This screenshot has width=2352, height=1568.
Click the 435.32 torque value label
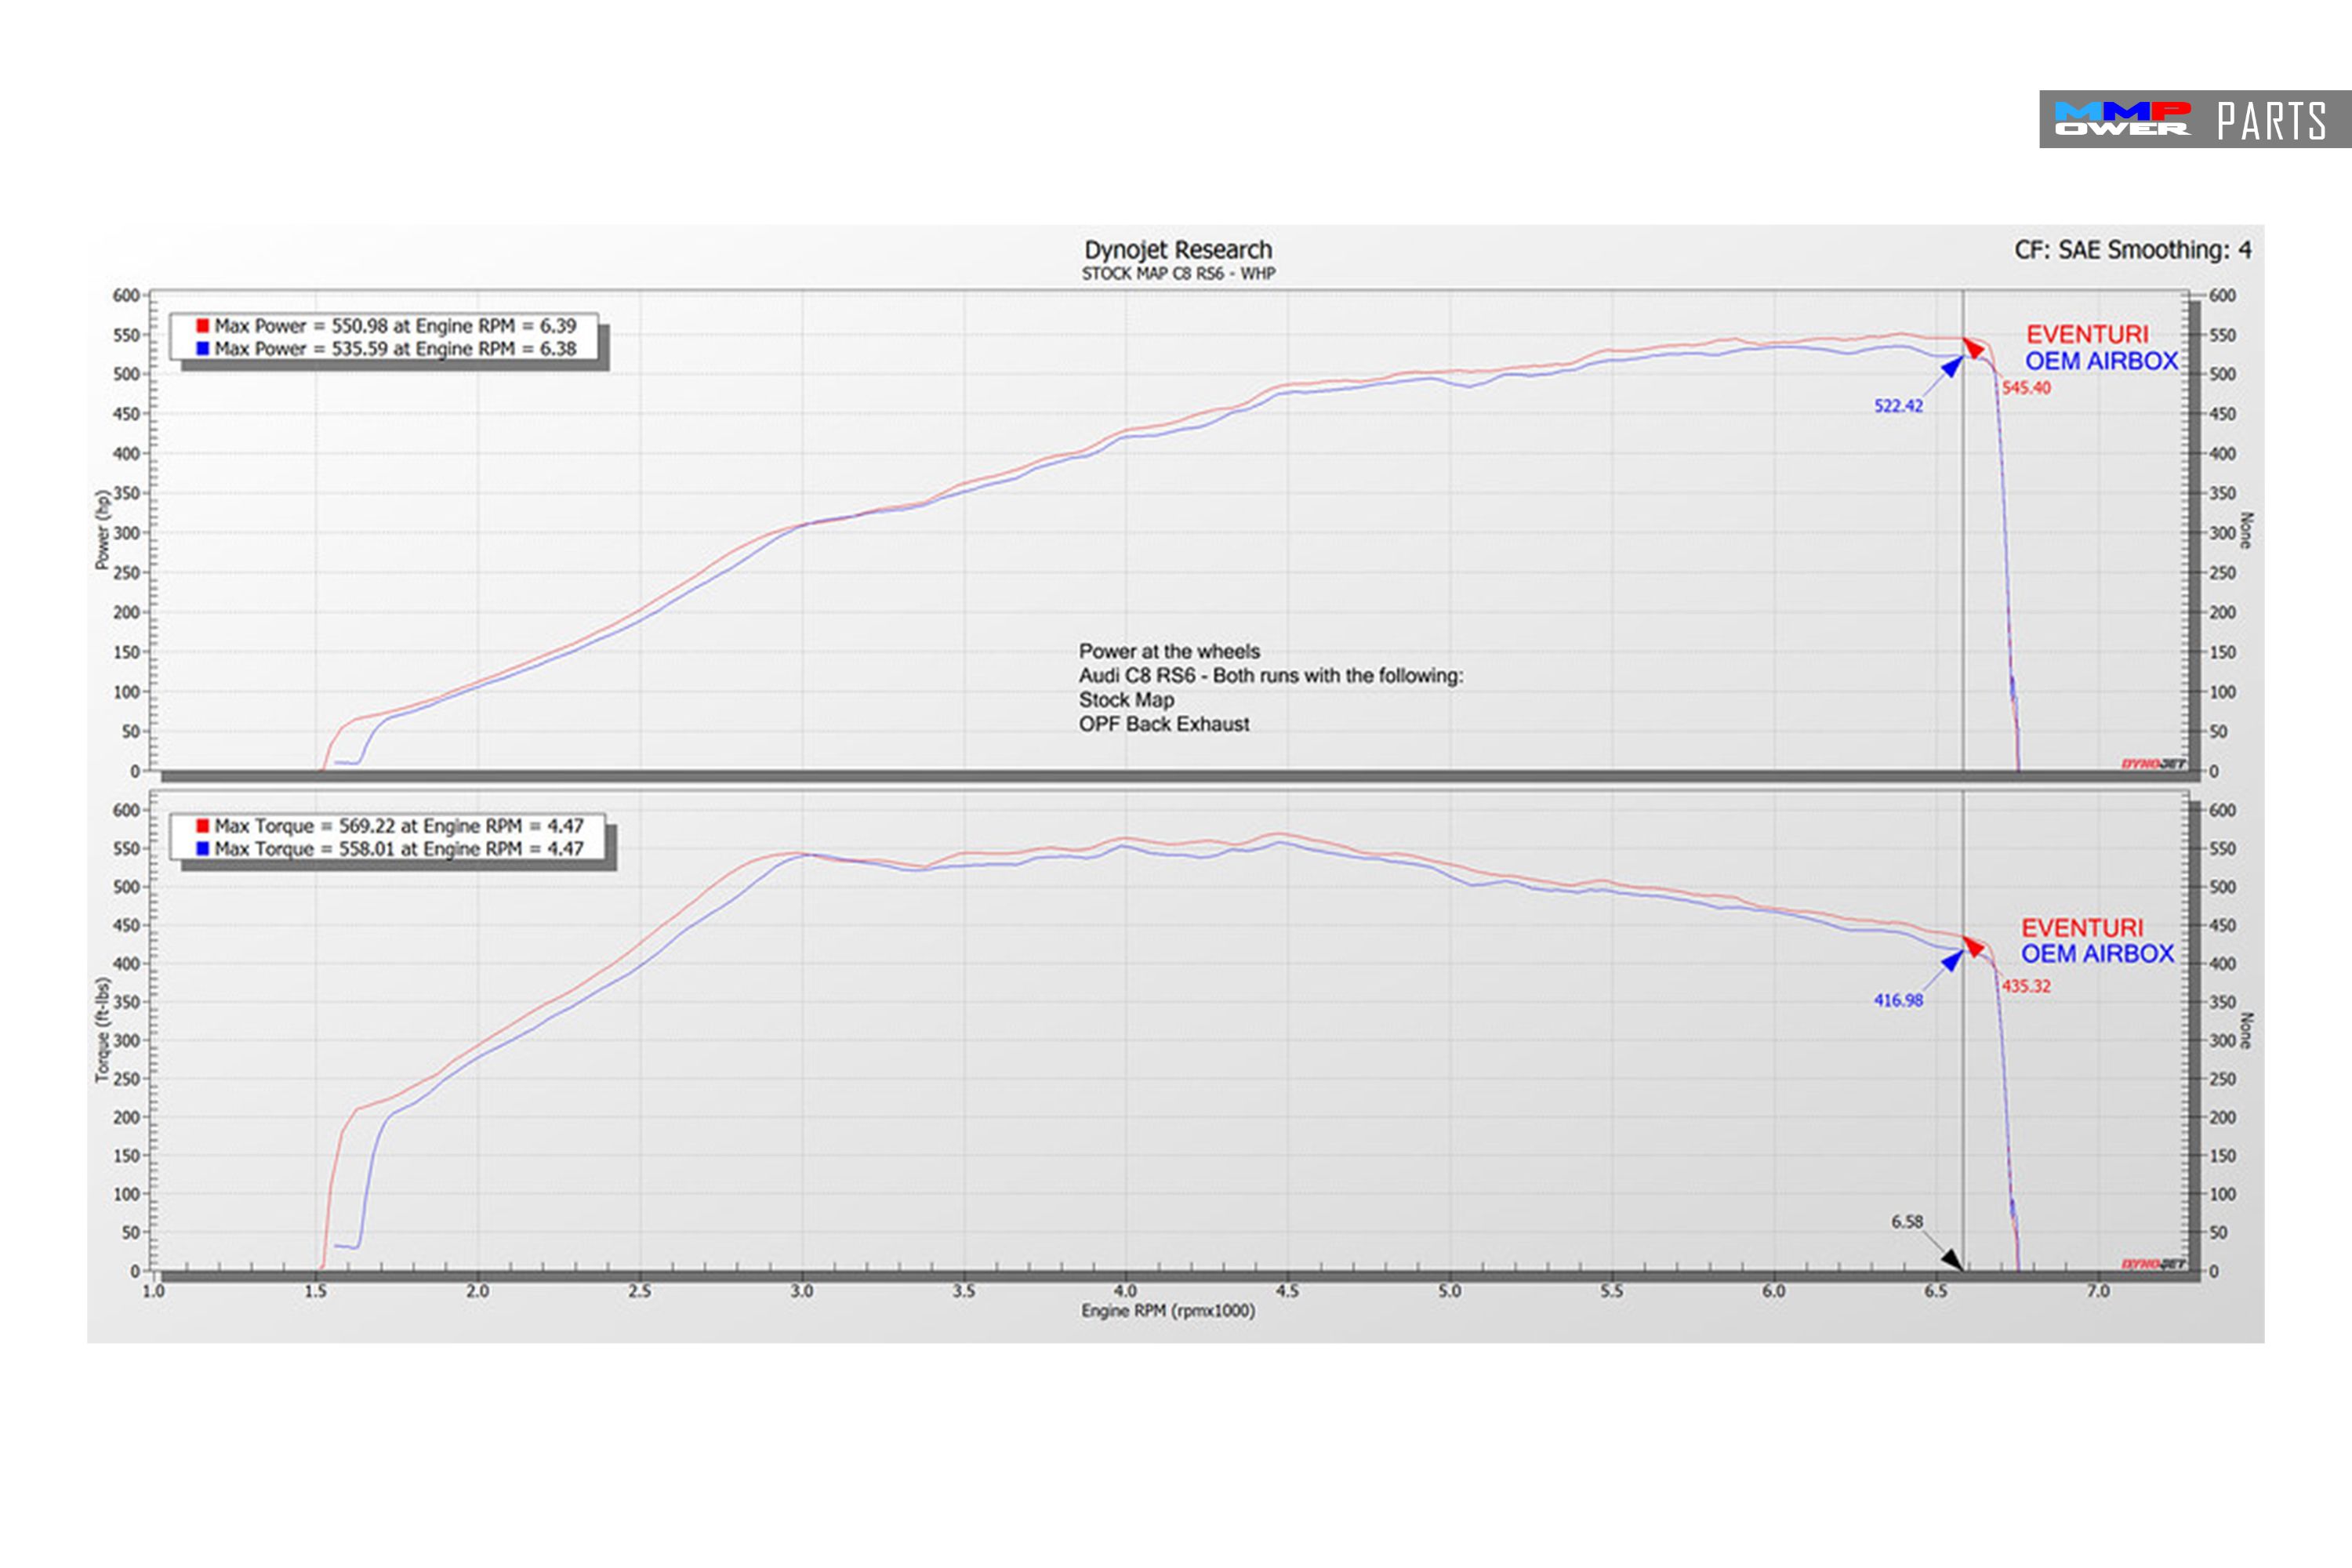[x=2026, y=986]
